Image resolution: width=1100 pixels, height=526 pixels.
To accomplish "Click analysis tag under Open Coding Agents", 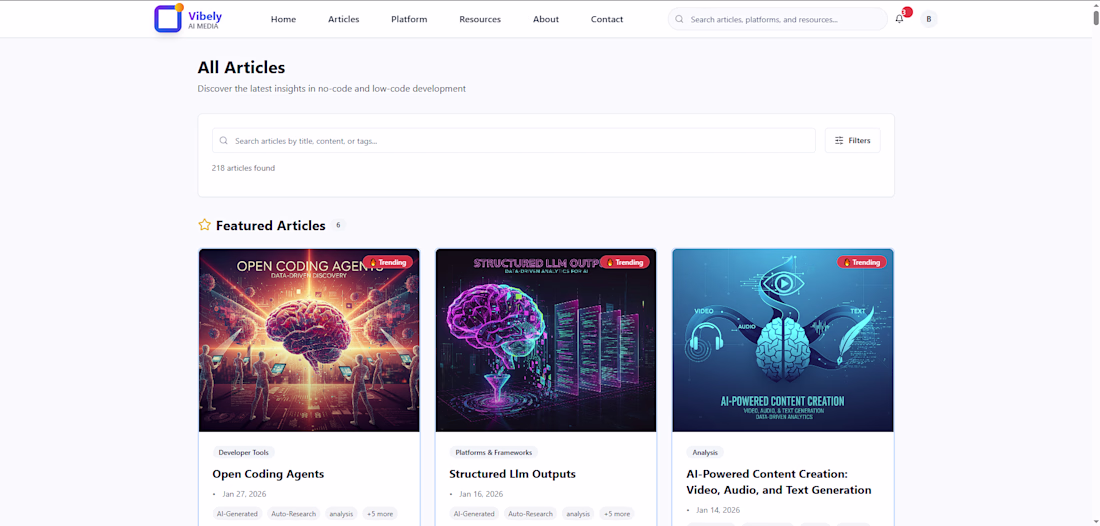I will 341,513.
